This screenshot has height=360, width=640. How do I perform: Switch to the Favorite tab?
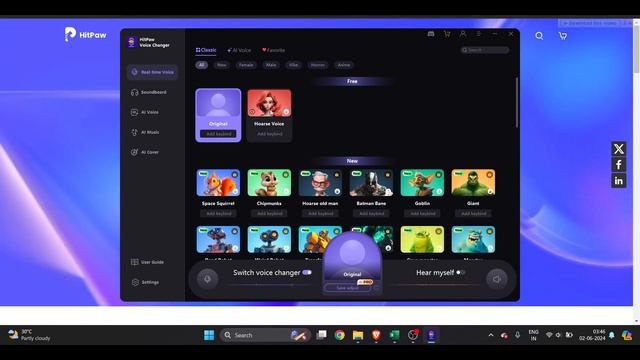click(x=273, y=50)
